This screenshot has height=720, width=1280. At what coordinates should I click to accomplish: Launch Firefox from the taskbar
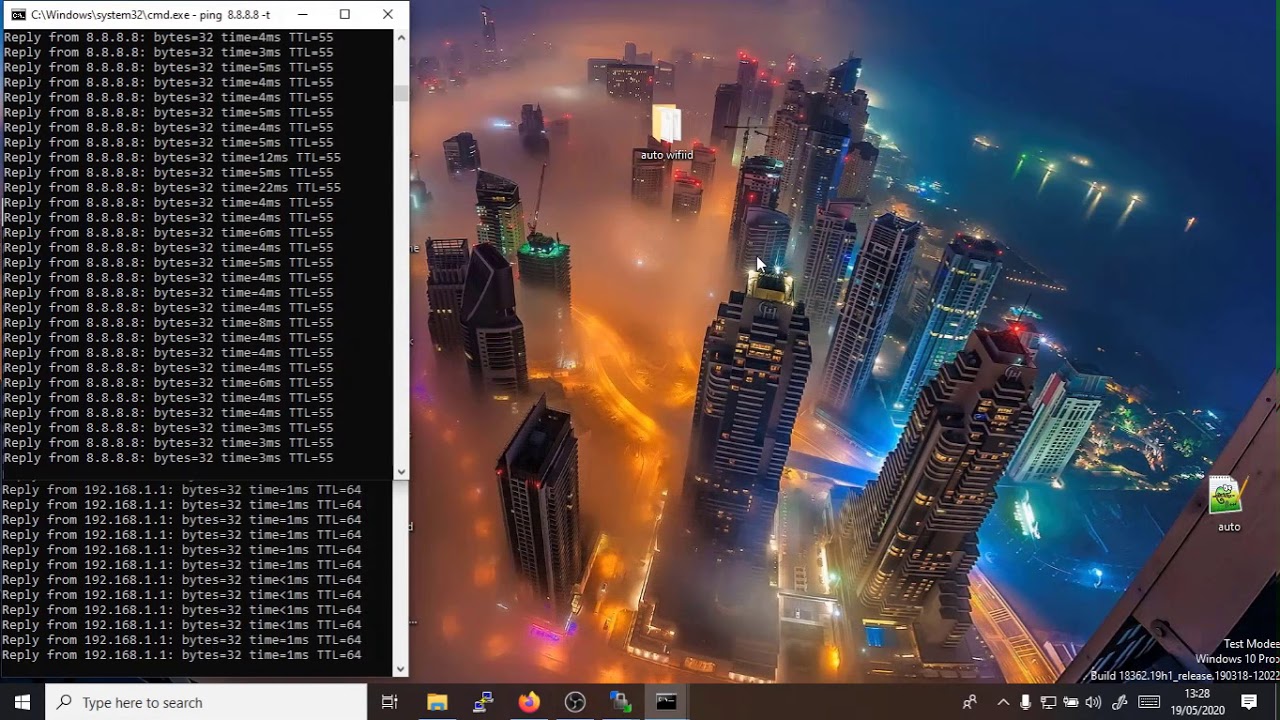tap(529, 702)
